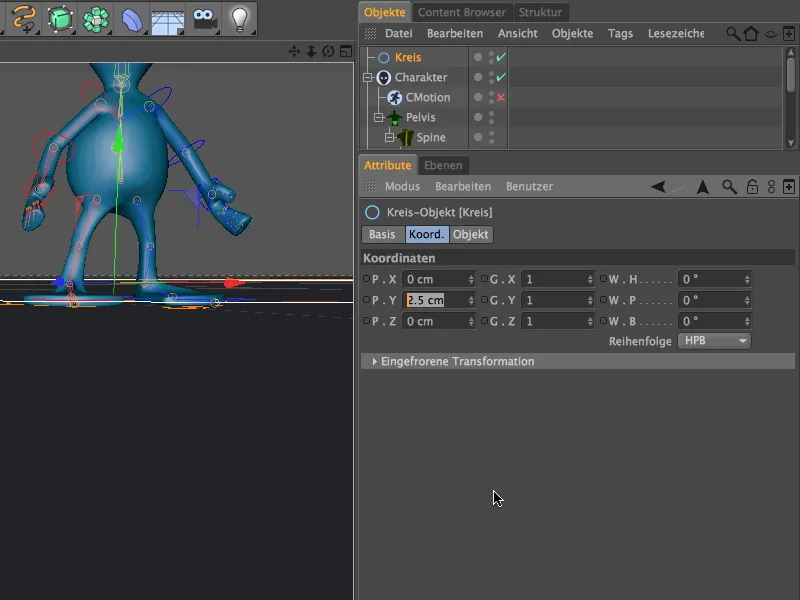Click Attribute Manager up arrow icon
800x600 pixels.
tap(703, 187)
